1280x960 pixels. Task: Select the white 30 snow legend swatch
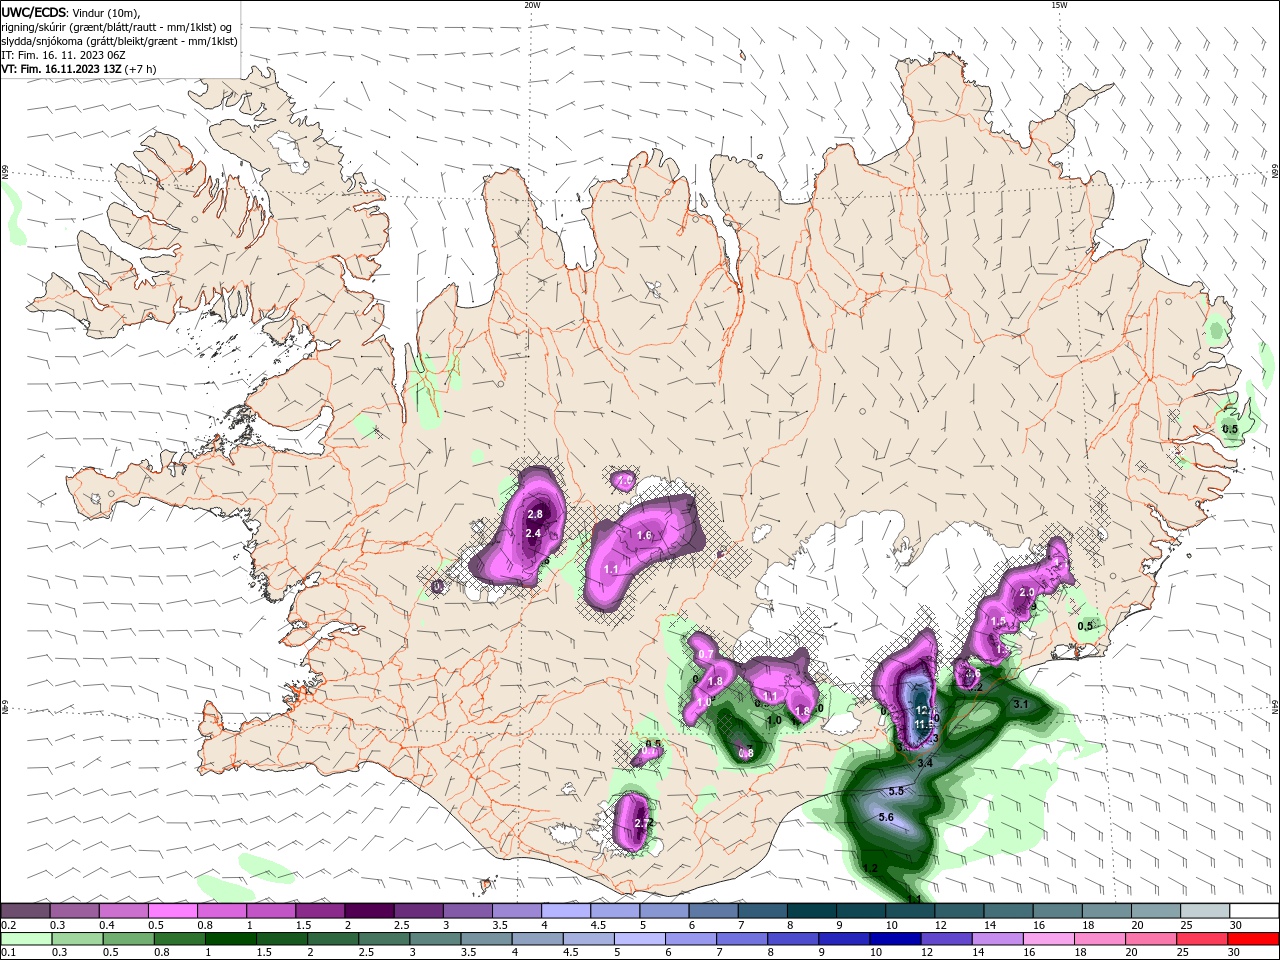coord(1253,911)
